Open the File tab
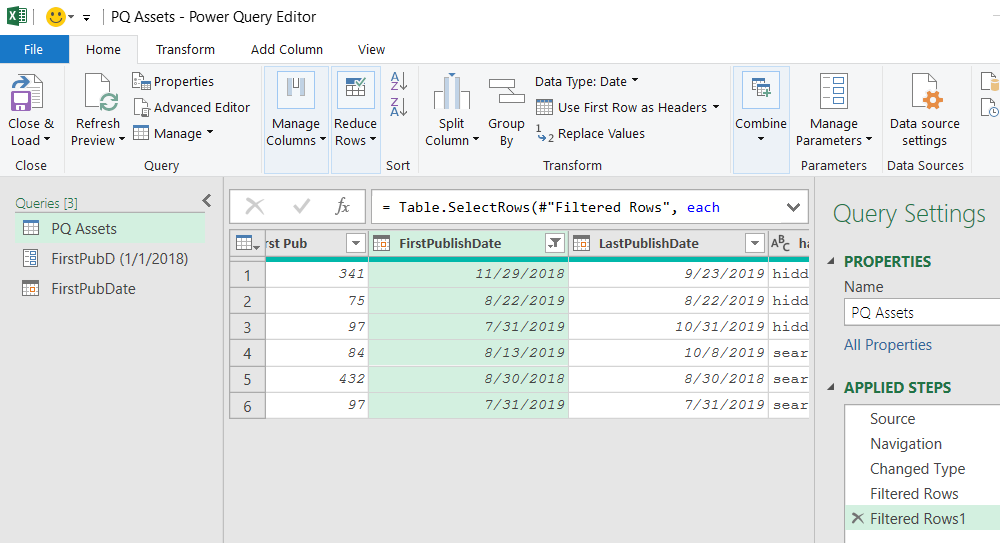 tap(34, 49)
